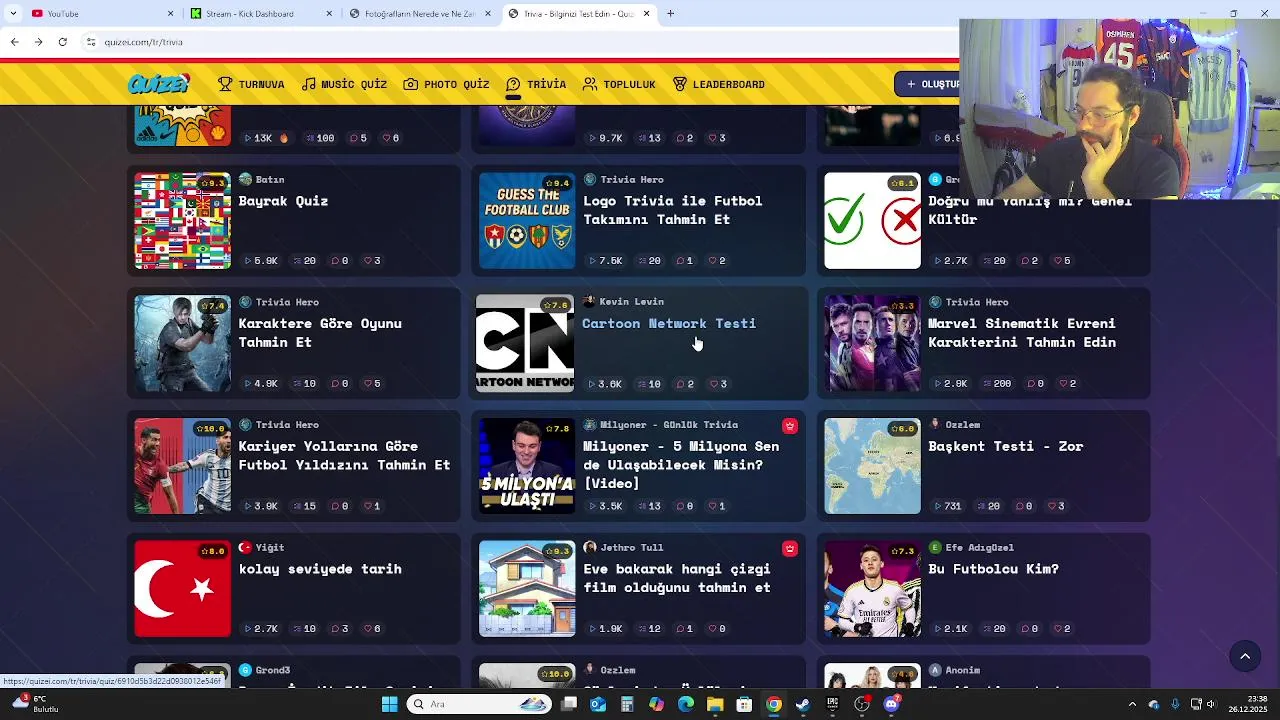Open Marvel Sinematik Evreni quiz title

pyautogui.click(x=1022, y=333)
